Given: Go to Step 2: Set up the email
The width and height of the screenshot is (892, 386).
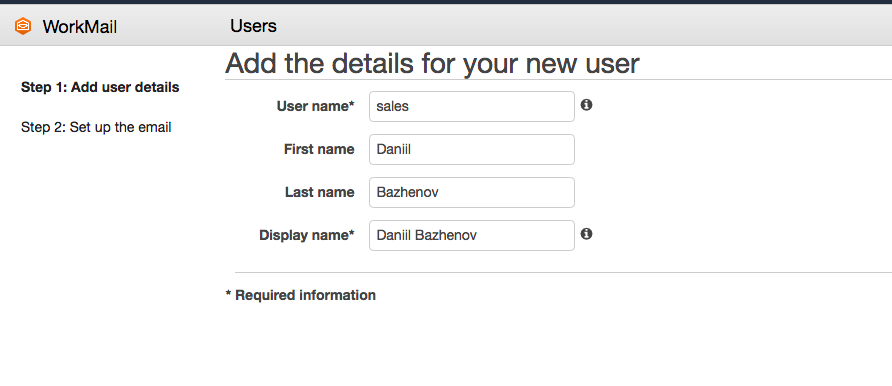Looking at the screenshot, I should 96,127.
